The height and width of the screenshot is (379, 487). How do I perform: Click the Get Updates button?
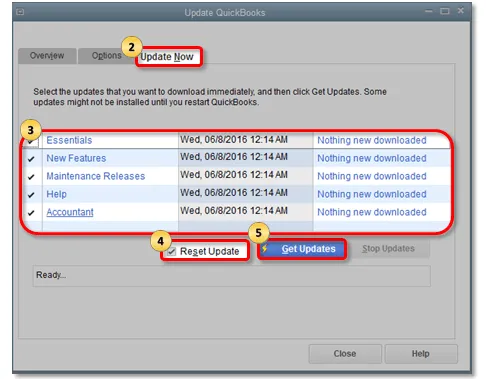coord(302,249)
